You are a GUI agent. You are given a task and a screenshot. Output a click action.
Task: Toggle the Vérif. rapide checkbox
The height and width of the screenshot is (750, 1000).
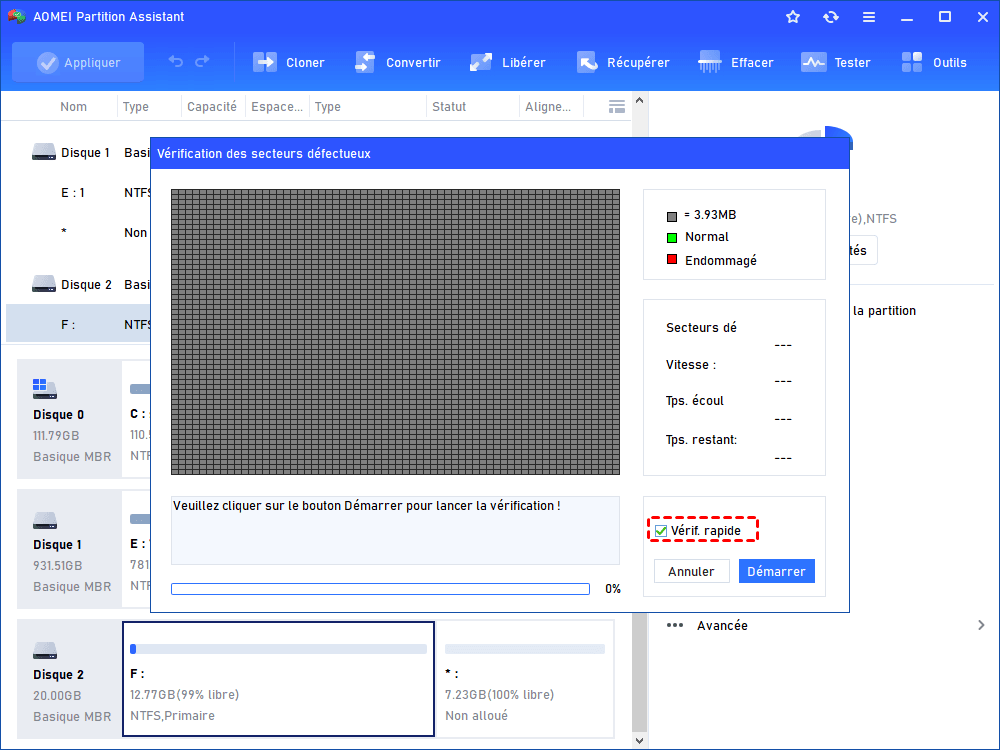pyautogui.click(x=661, y=531)
